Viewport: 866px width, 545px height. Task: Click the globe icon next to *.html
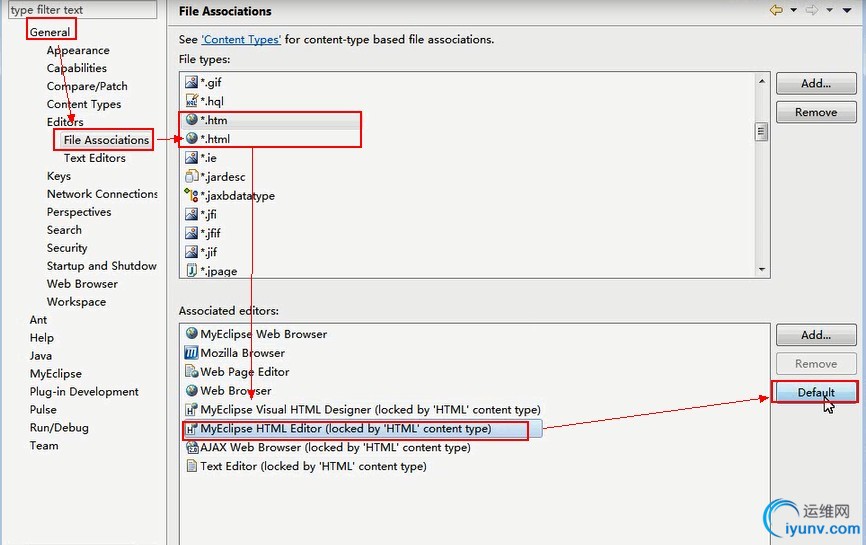pos(191,139)
